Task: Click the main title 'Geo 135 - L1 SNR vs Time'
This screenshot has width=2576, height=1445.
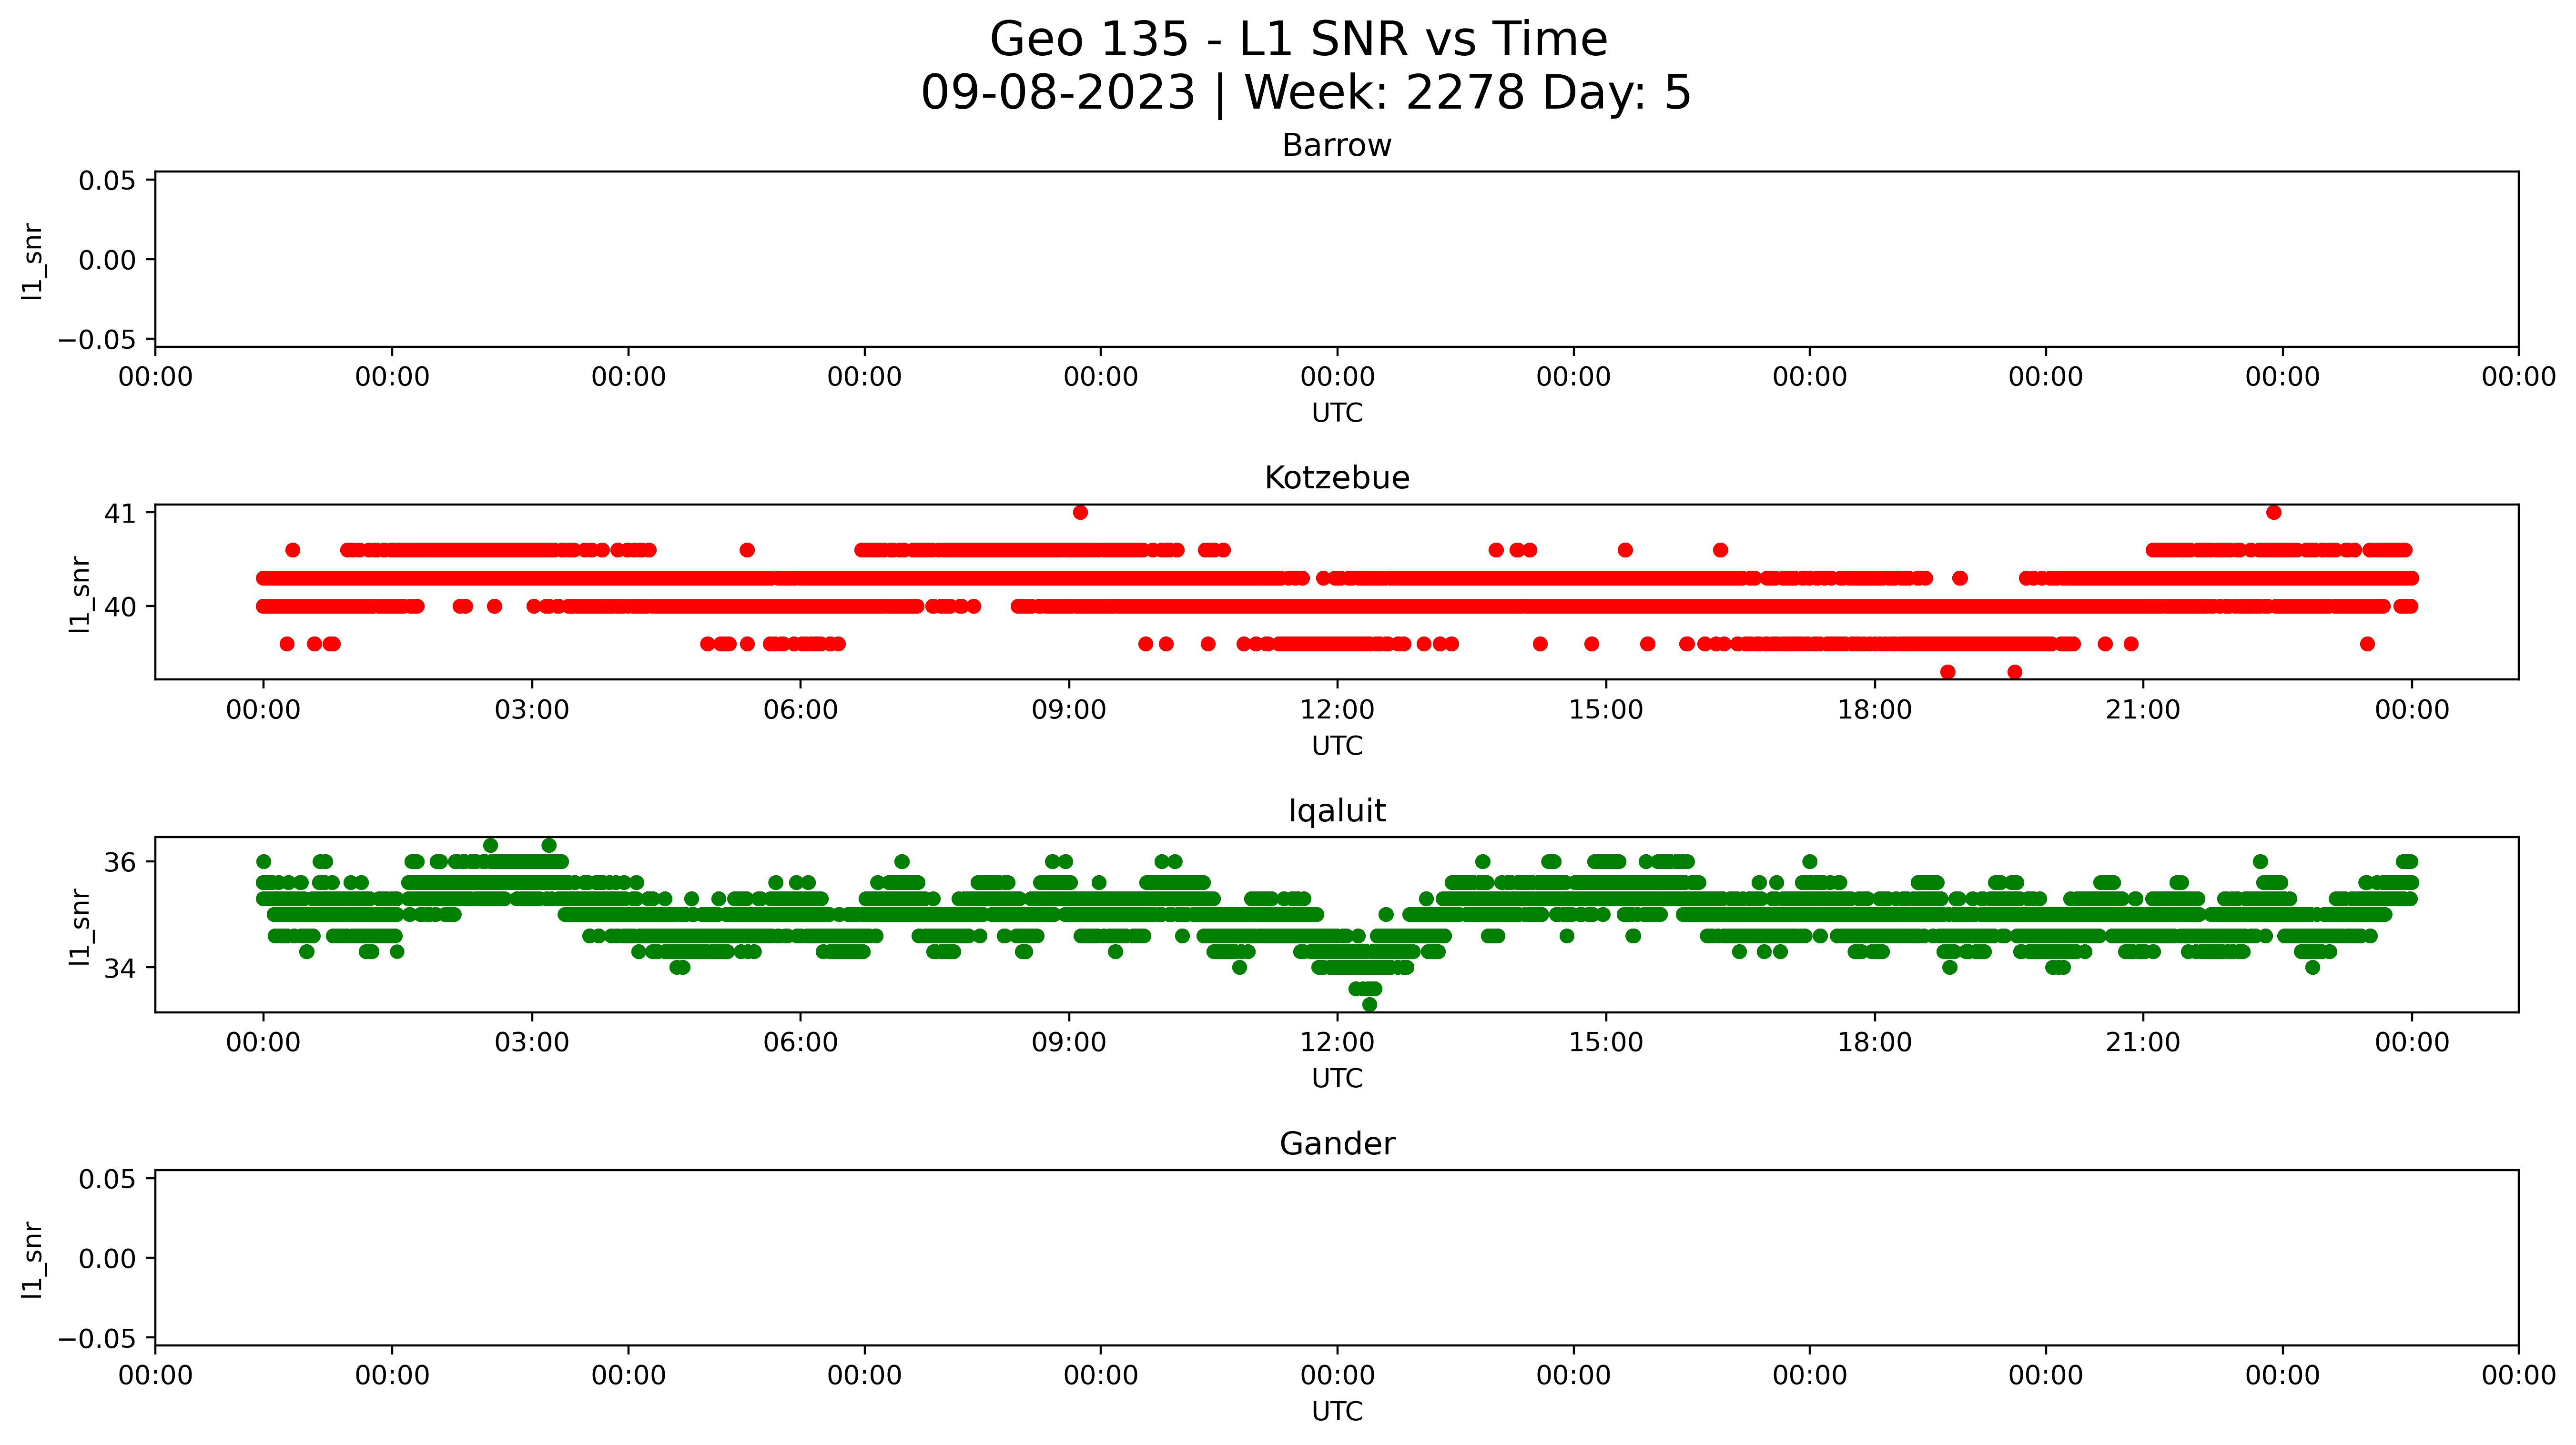Action: point(1298,40)
